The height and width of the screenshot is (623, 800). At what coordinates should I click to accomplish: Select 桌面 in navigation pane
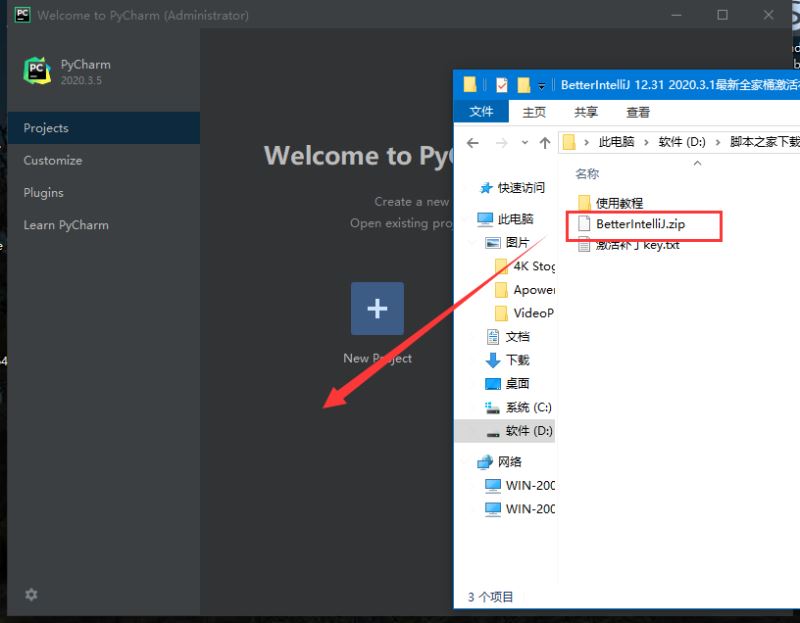click(x=517, y=383)
